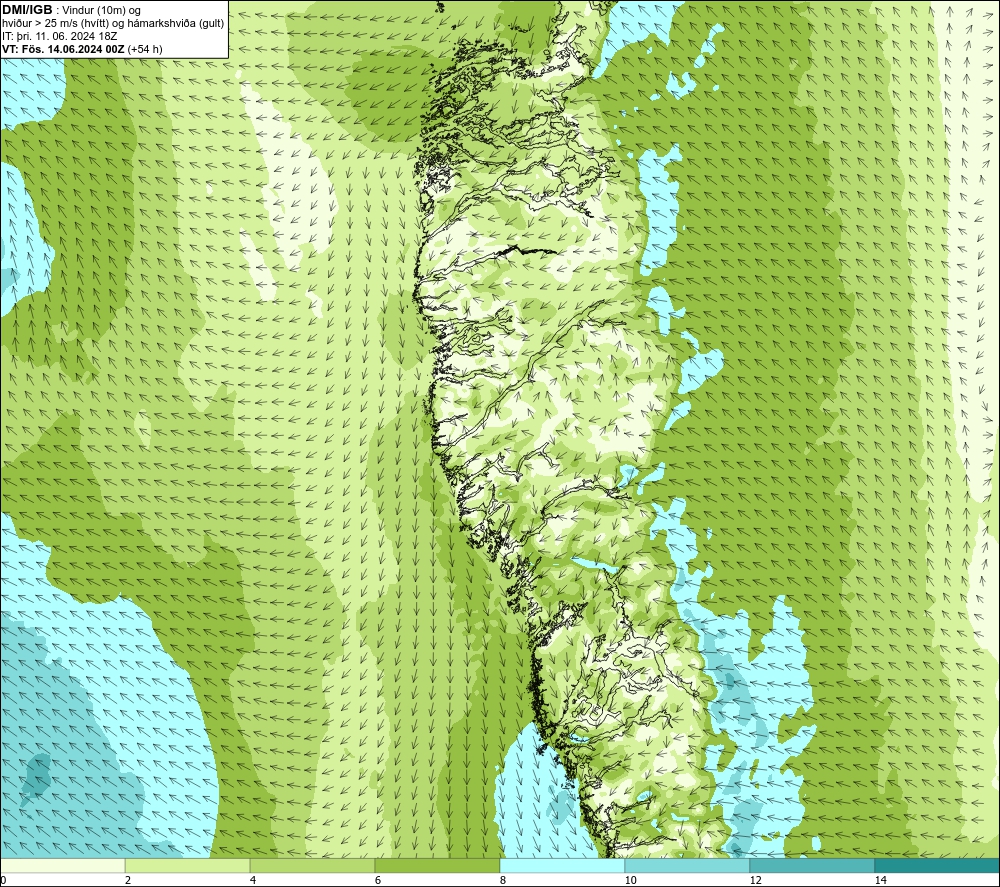Click the "hviður > 25 m/s (hvítt)" line
The width and height of the screenshot is (1000, 887).
click(x=55, y=24)
